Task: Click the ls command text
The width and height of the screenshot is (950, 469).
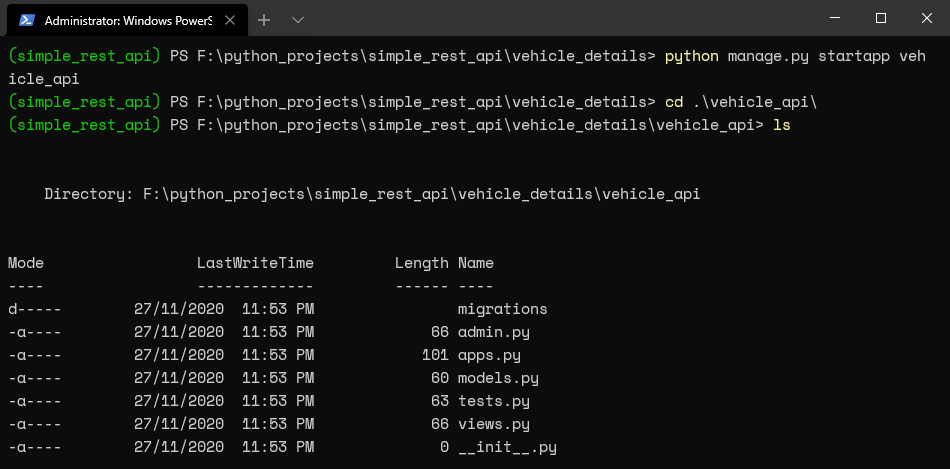Action: point(782,125)
